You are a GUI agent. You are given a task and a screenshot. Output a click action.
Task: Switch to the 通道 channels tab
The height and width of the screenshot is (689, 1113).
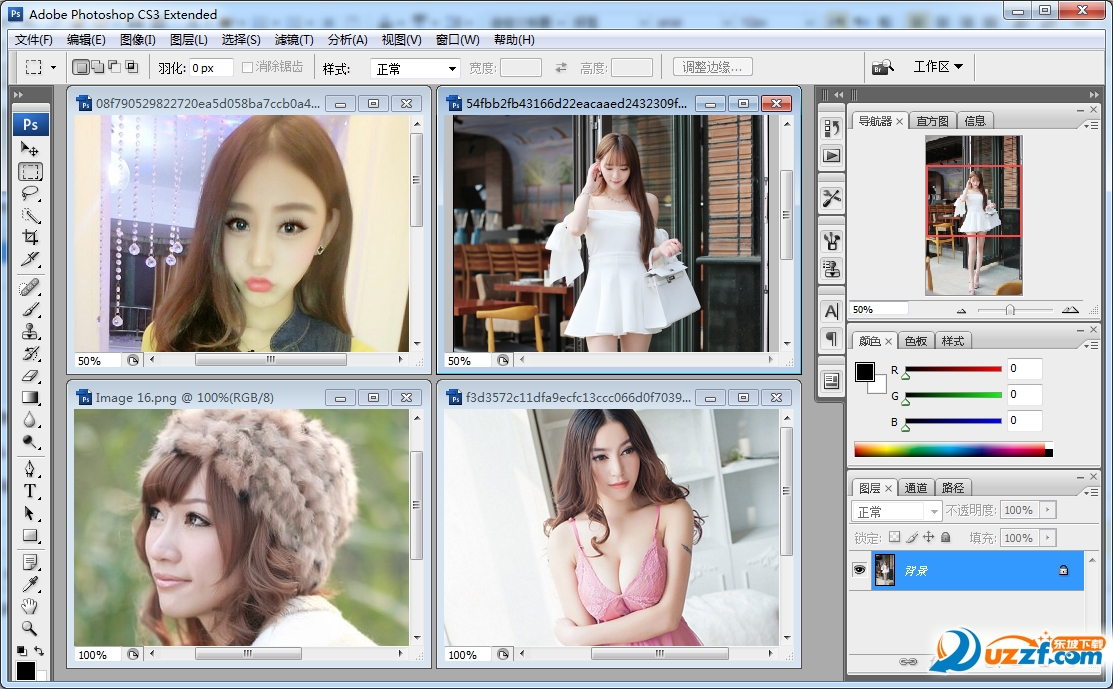coord(916,488)
